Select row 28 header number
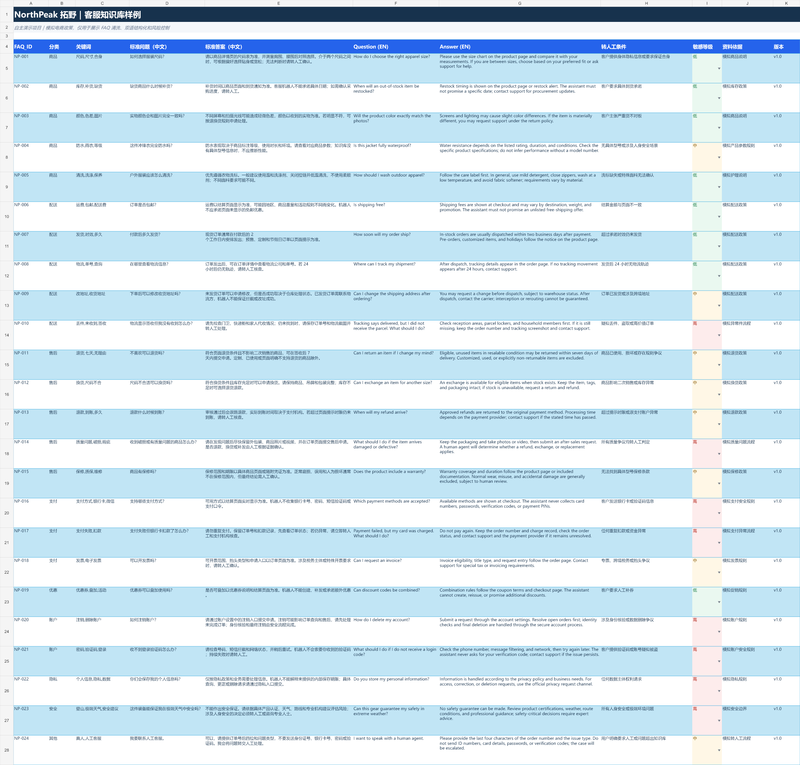Screen dimensions: 800x765 7,750
